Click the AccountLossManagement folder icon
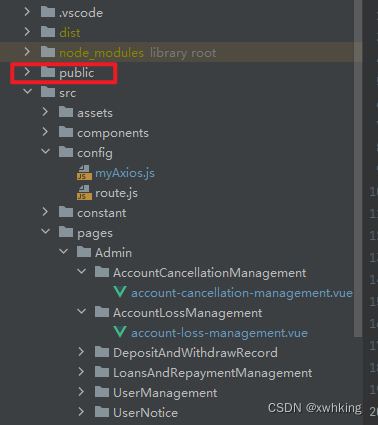The height and width of the screenshot is (425, 378). tap(102, 312)
